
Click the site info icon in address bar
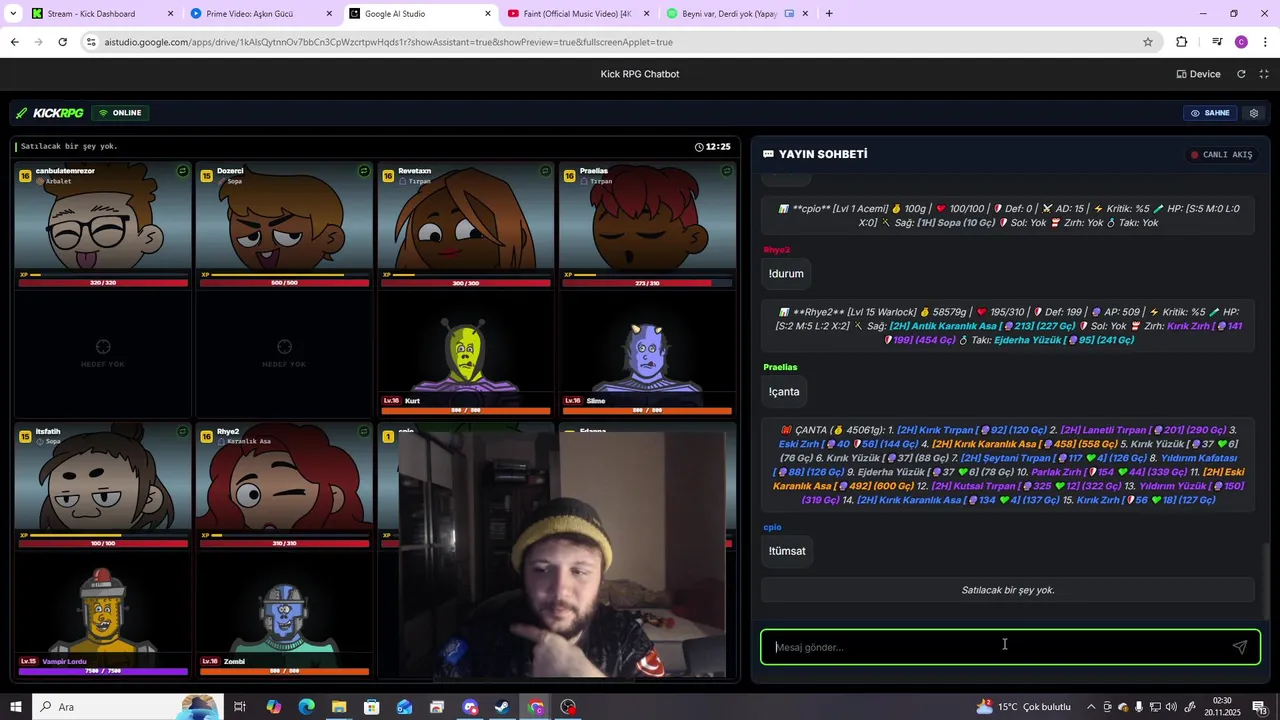pyautogui.click(x=91, y=42)
